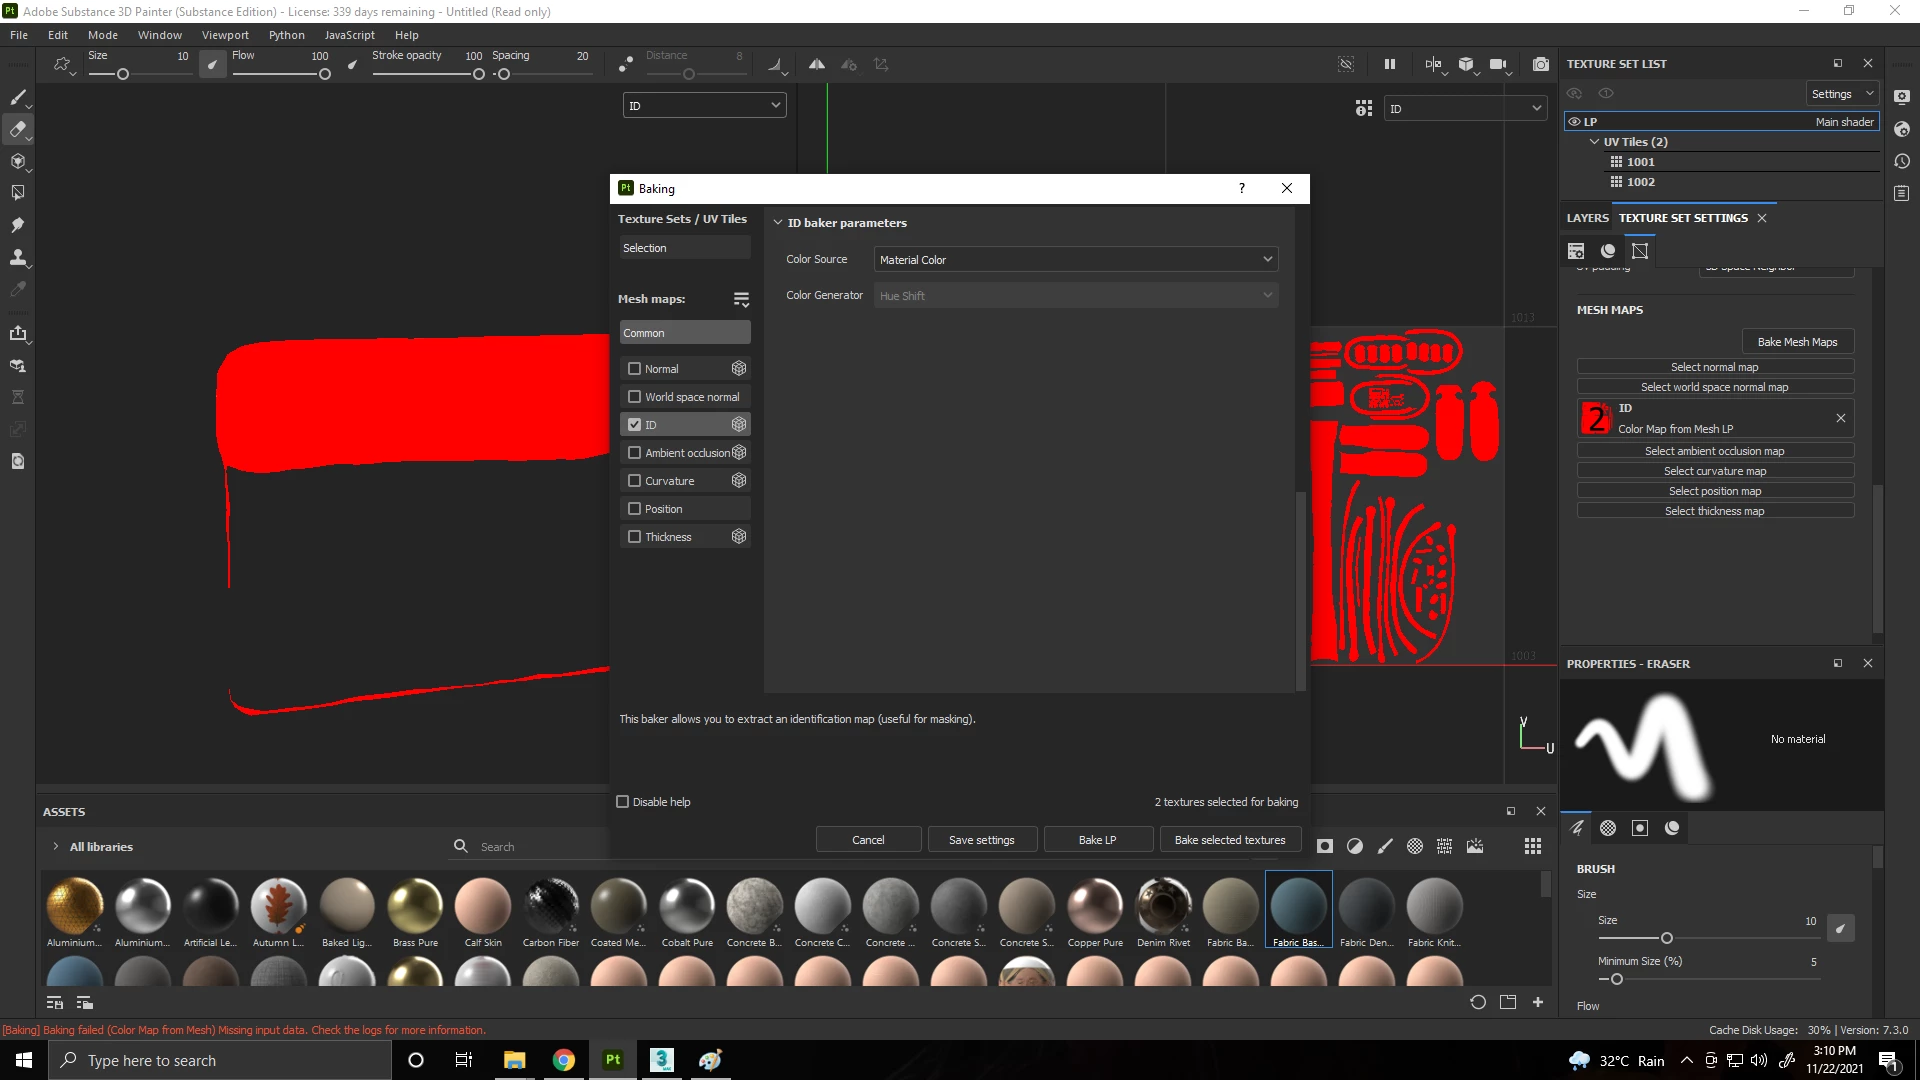Switch to the LAYERS tab
The width and height of the screenshot is (1920, 1080).
[x=1587, y=218]
